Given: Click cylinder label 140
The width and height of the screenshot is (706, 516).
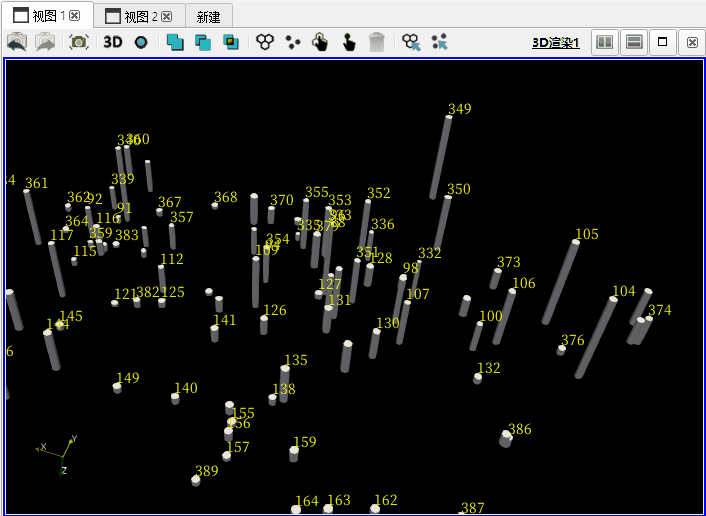Looking at the screenshot, I should 186,388.
